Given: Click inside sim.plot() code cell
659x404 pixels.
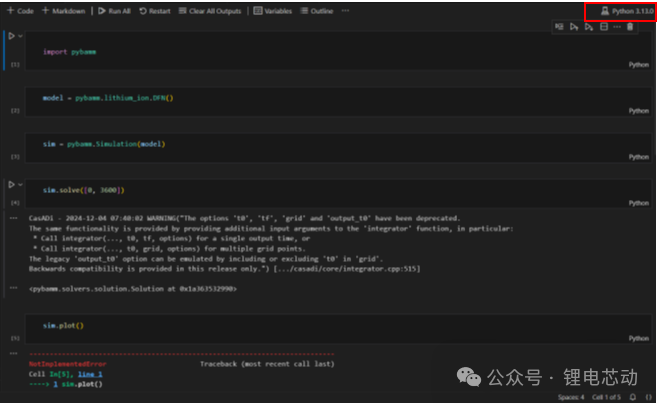Looking at the screenshot, I should 338,328.
